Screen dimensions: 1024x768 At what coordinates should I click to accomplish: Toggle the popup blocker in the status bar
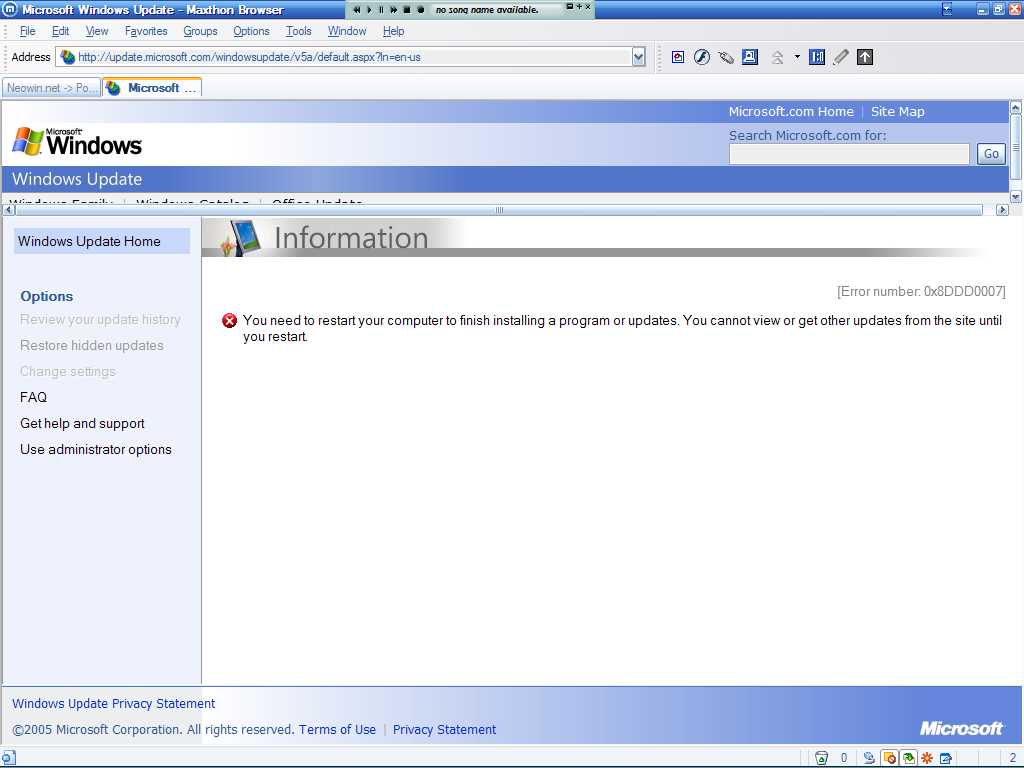[x=890, y=757]
